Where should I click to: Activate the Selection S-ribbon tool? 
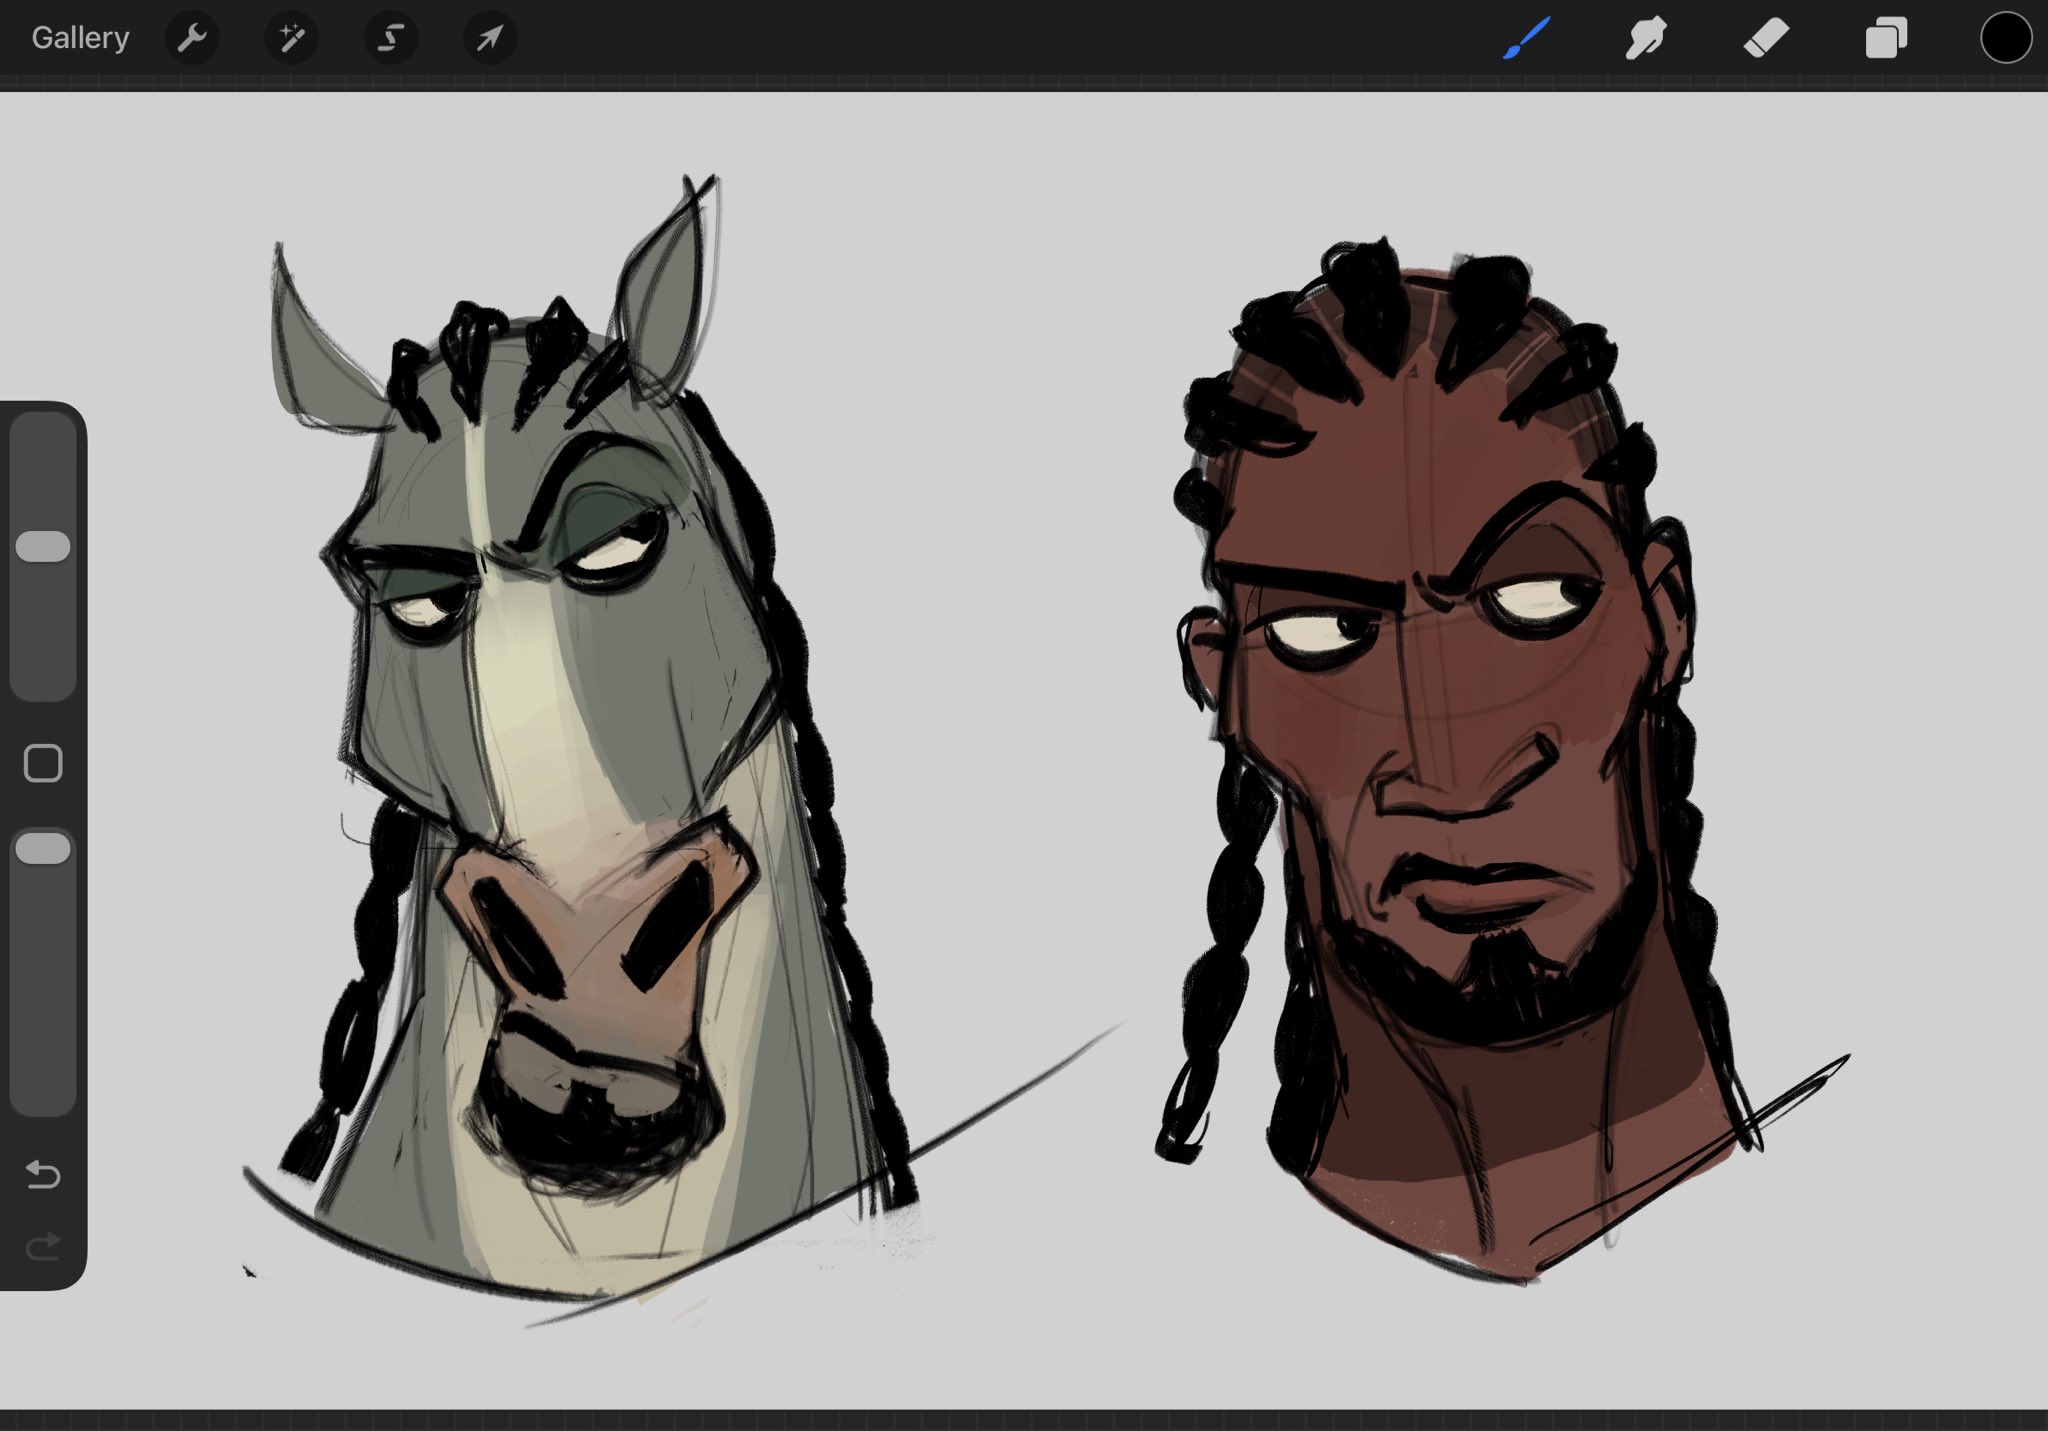[x=390, y=38]
